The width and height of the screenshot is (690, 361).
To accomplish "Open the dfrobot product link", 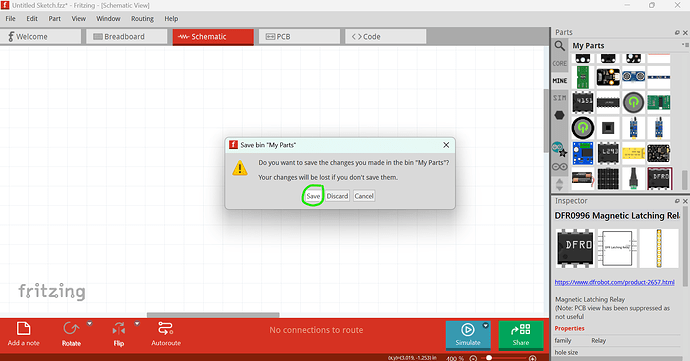I will (x=614, y=282).
